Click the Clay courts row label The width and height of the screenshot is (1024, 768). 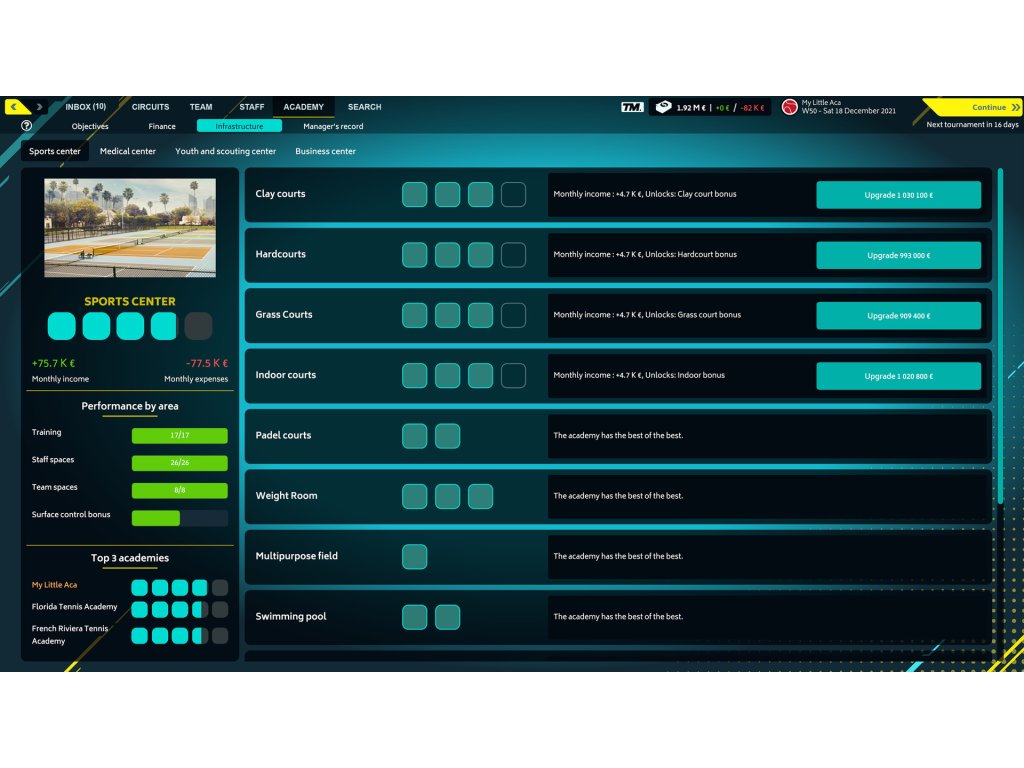pyautogui.click(x=280, y=194)
